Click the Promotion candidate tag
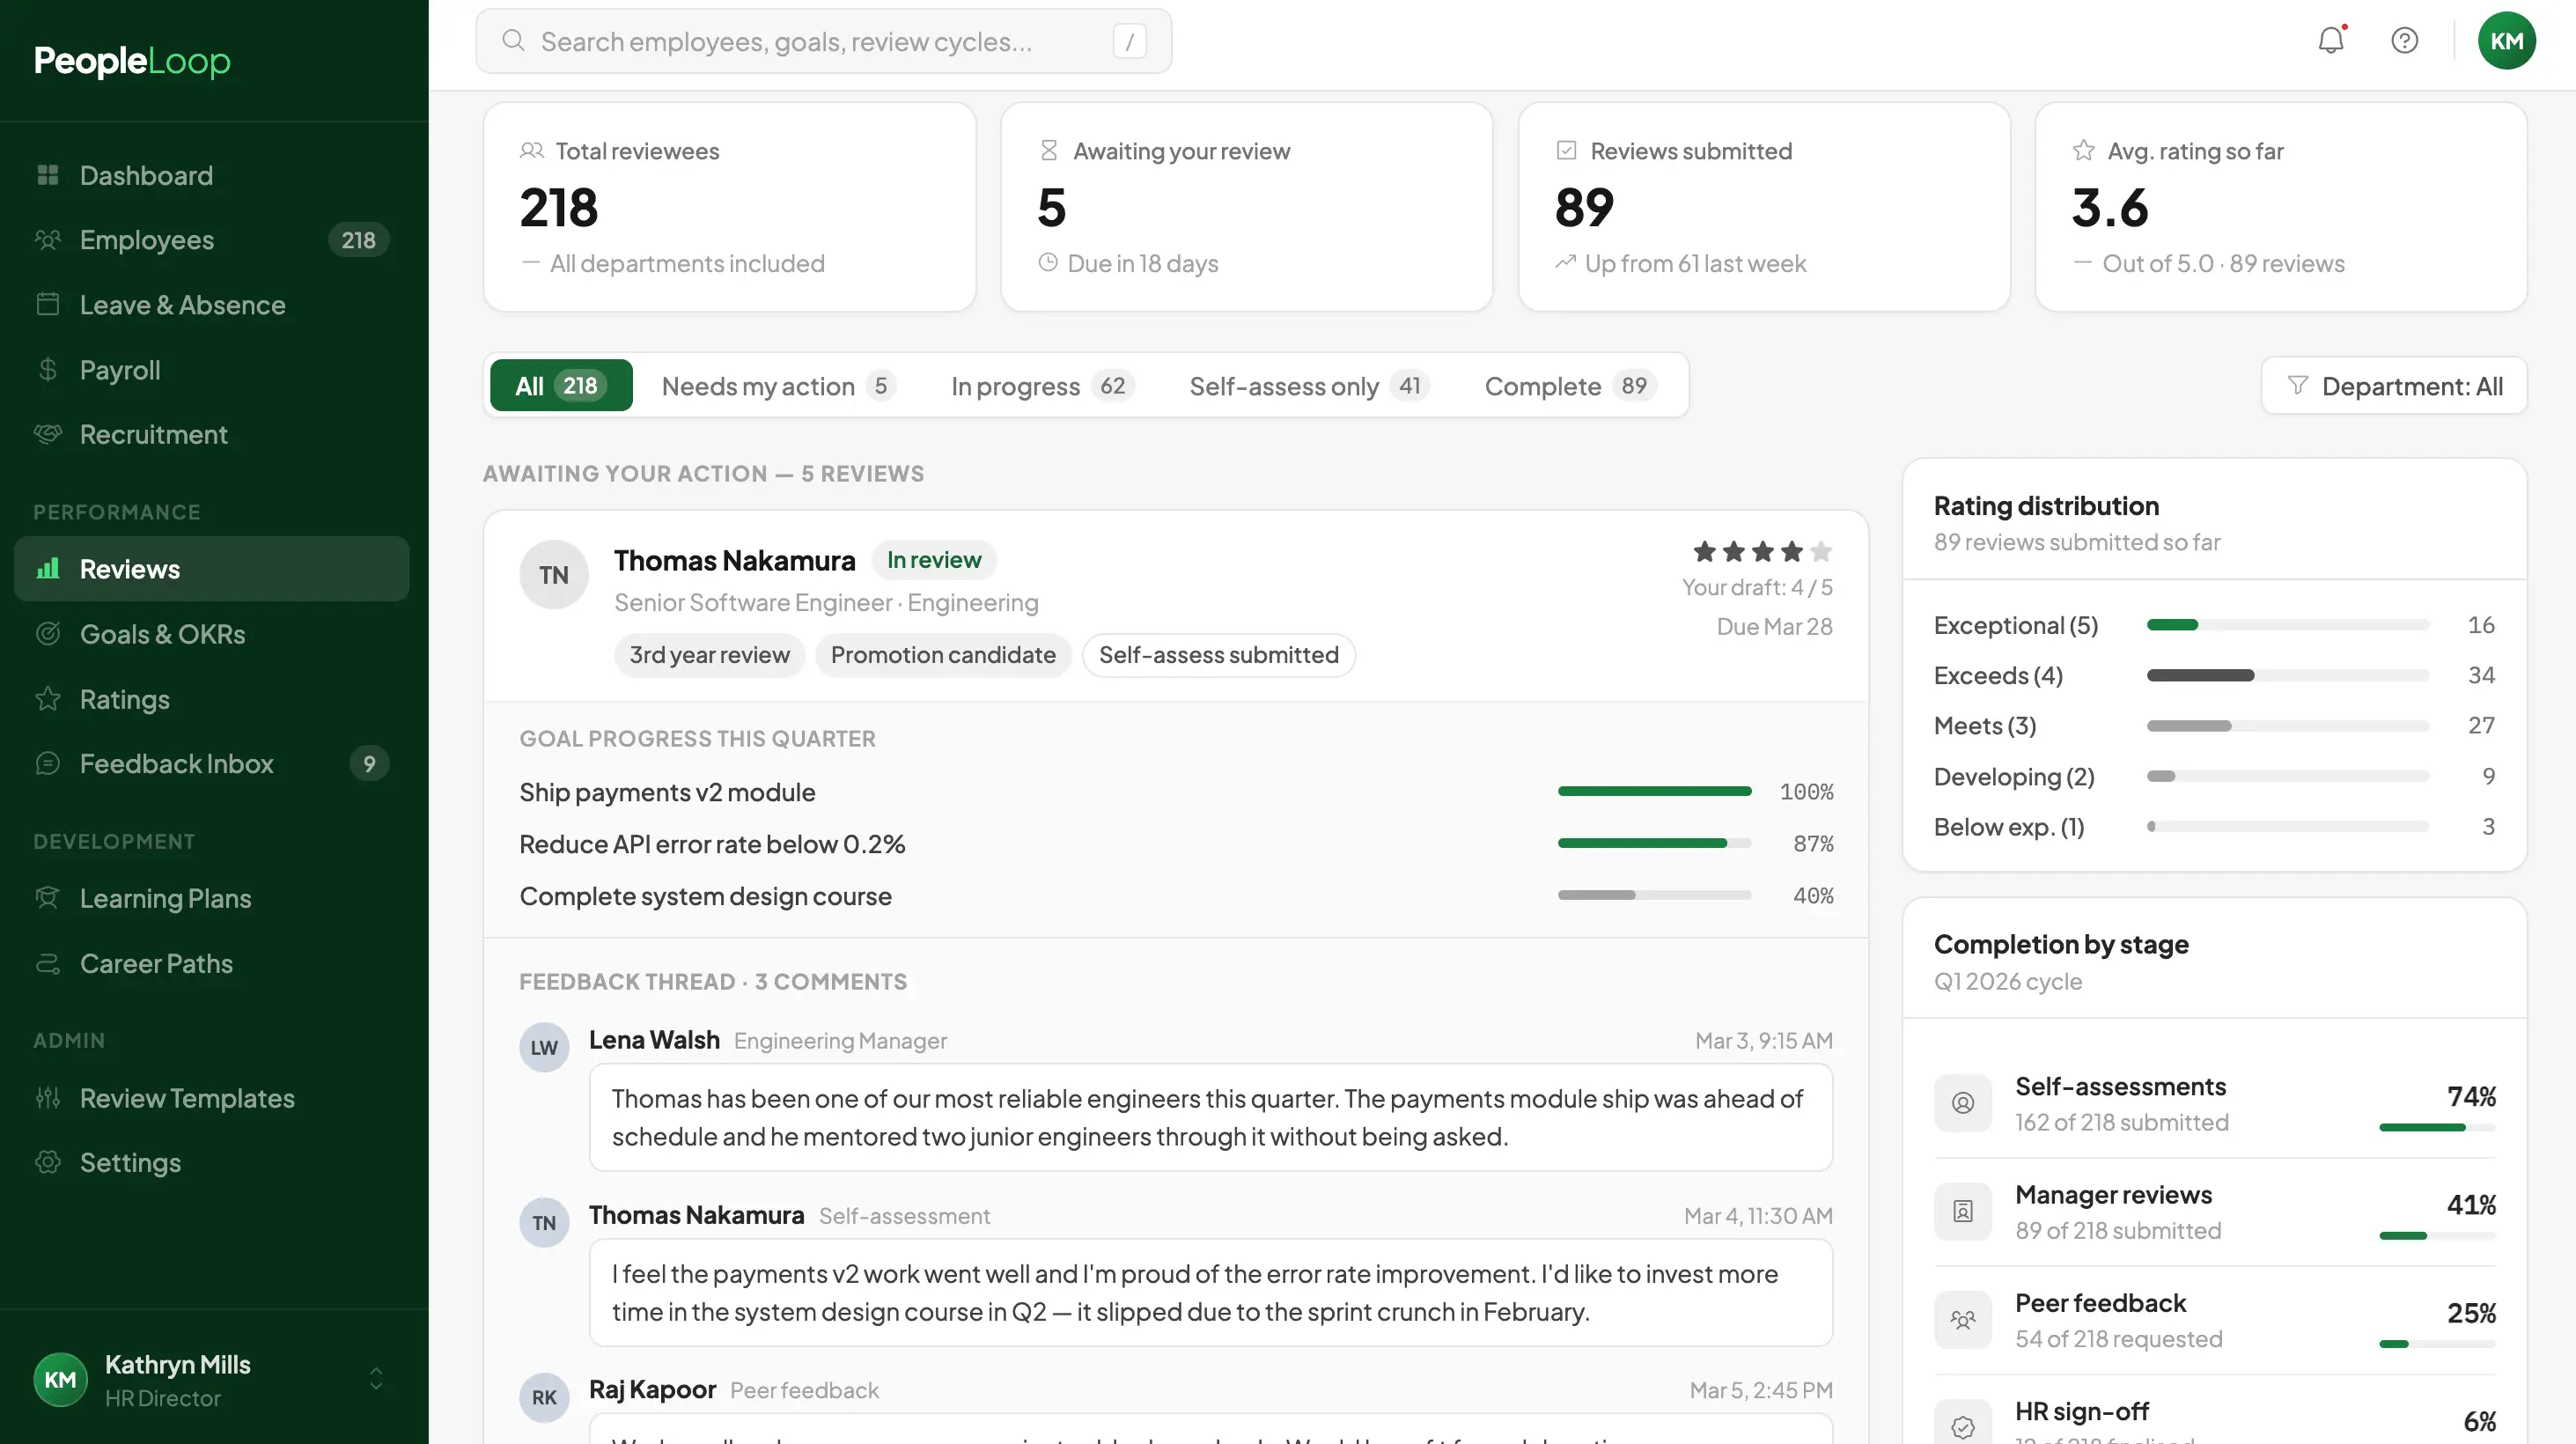Screen dimensions: 2576x1444 point(943,655)
